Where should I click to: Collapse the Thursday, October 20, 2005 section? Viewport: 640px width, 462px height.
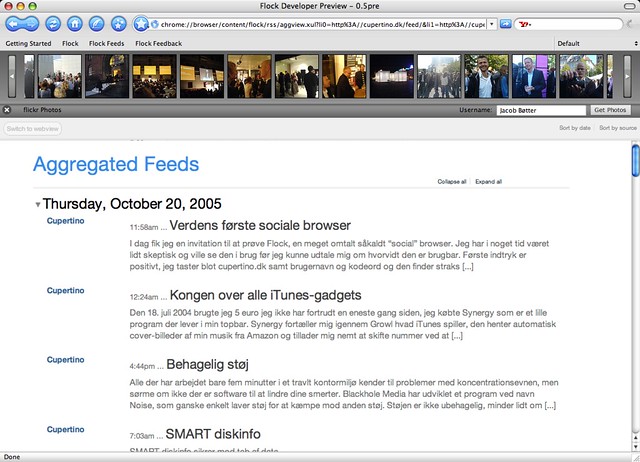pyautogui.click(x=38, y=204)
